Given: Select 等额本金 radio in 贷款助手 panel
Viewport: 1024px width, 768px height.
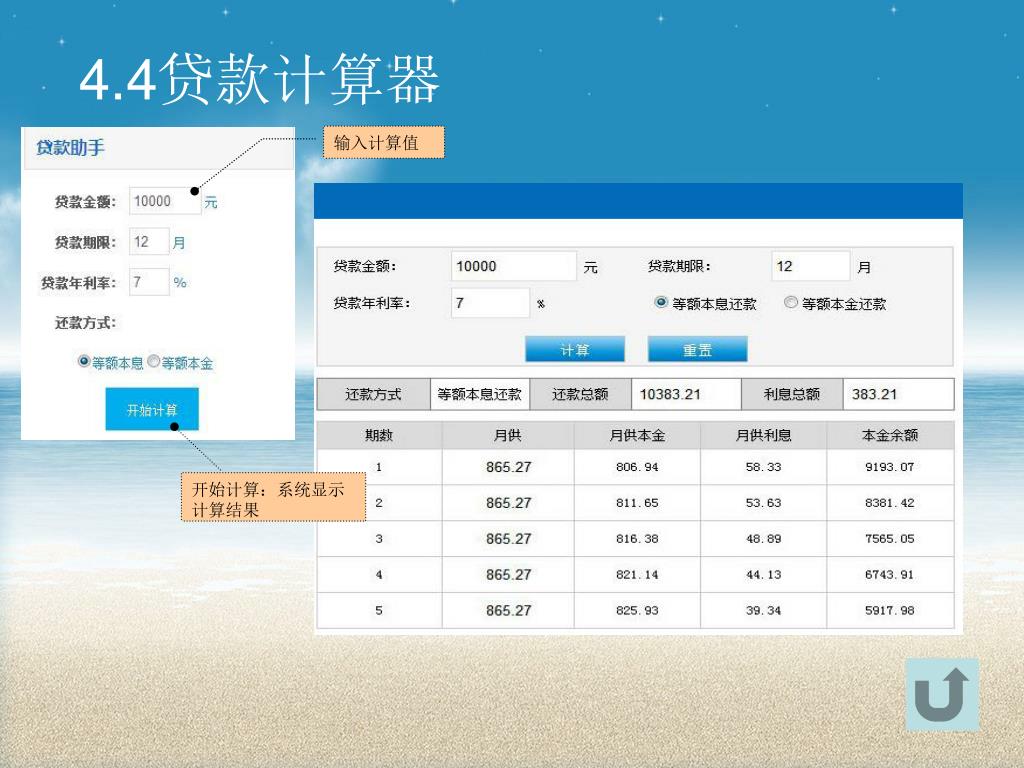Looking at the screenshot, I should pos(153,360).
